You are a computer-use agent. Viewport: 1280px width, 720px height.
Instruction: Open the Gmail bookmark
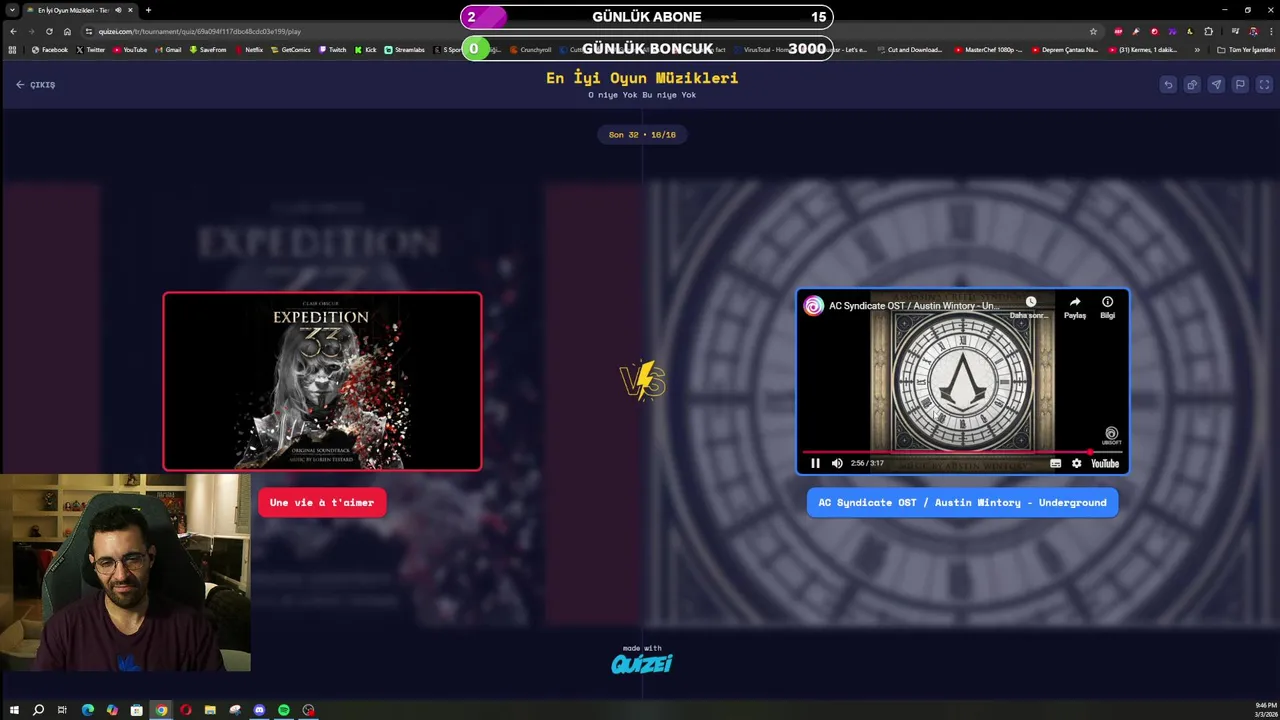click(x=168, y=49)
